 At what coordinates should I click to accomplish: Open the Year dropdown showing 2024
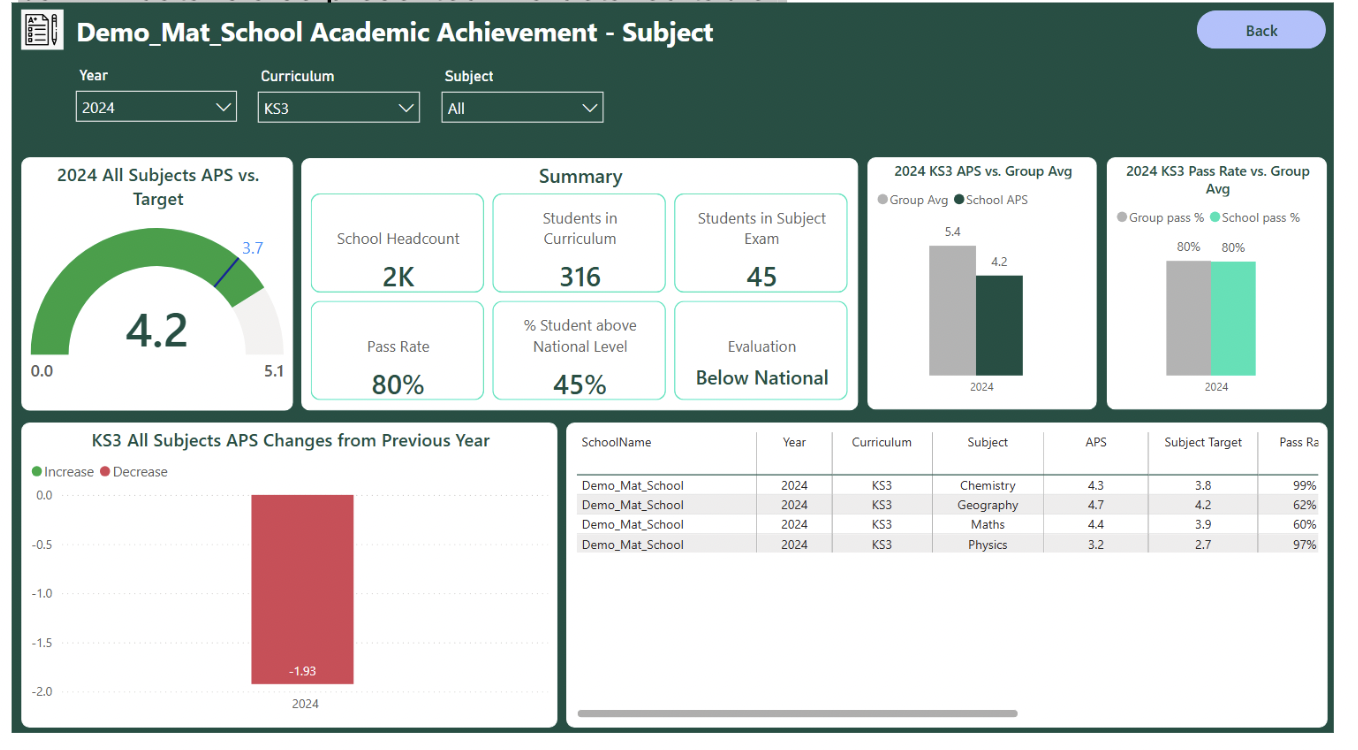coord(156,107)
